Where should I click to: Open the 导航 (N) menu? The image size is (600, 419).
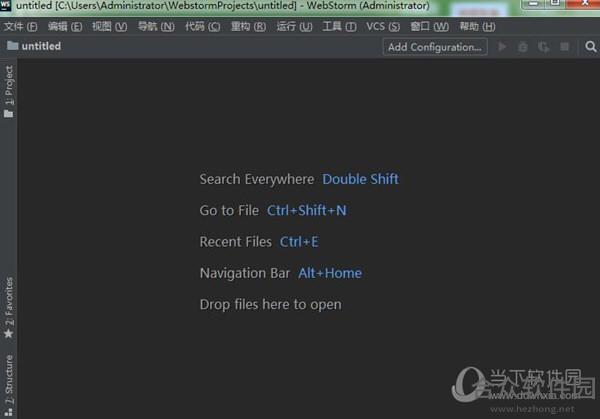[156, 26]
